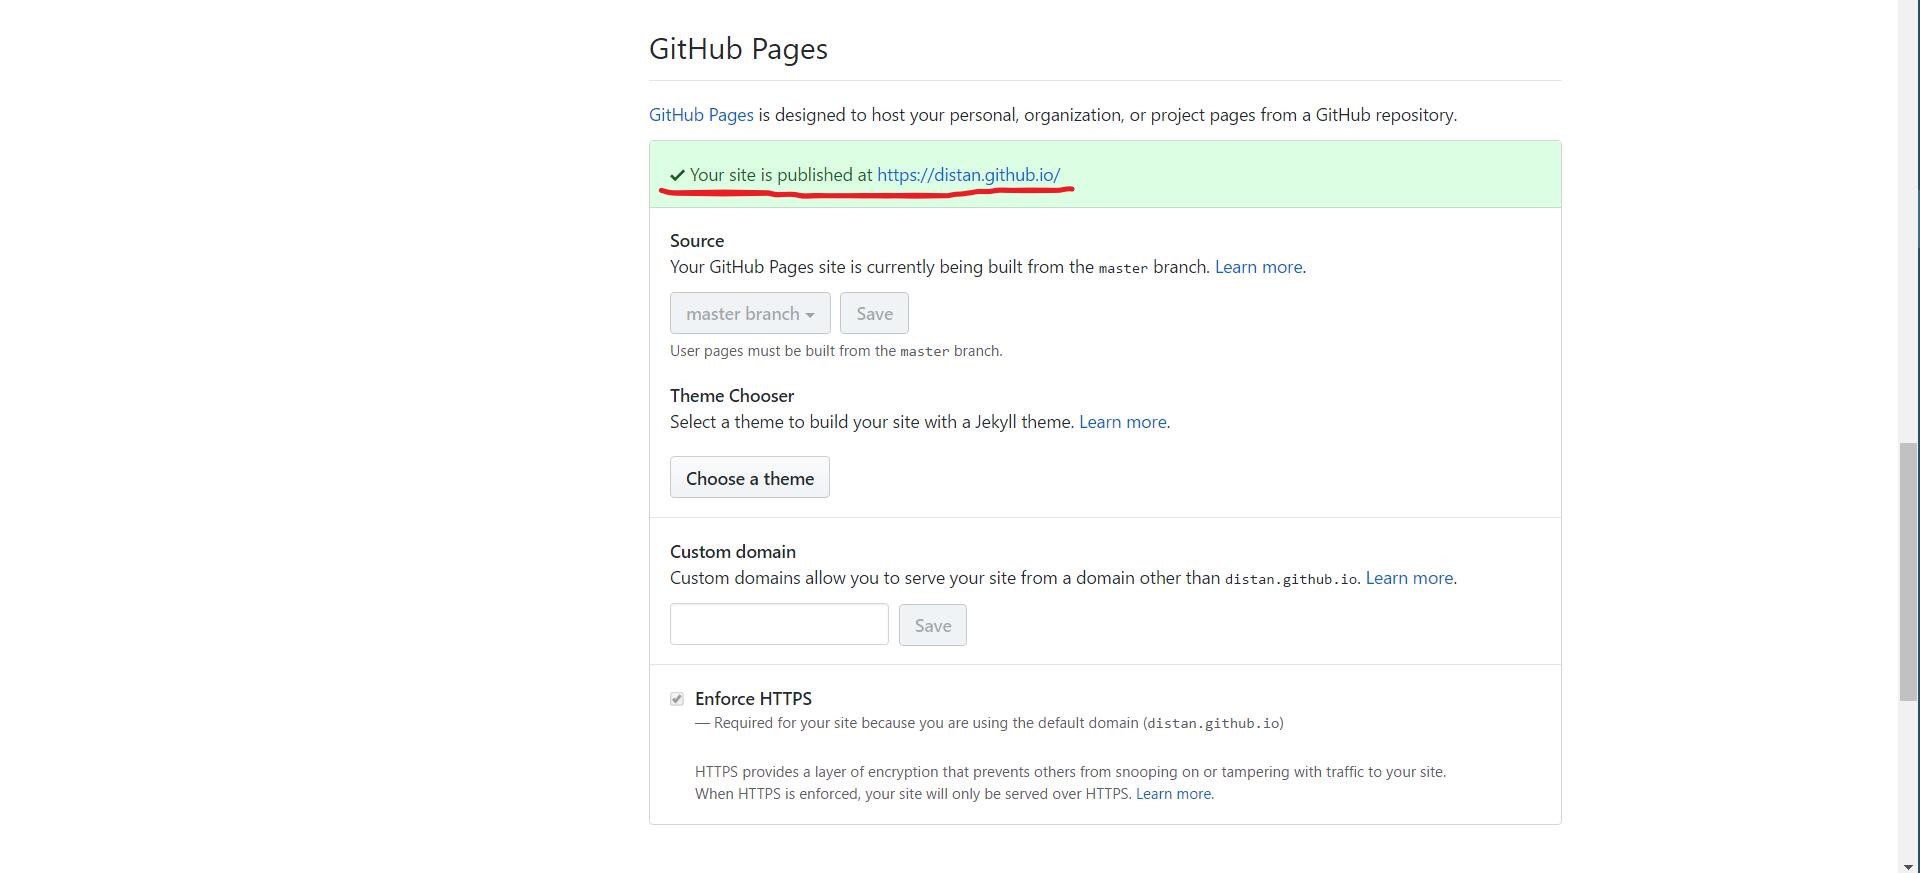Click the scrollbar track above the thumb

tap(1909, 220)
